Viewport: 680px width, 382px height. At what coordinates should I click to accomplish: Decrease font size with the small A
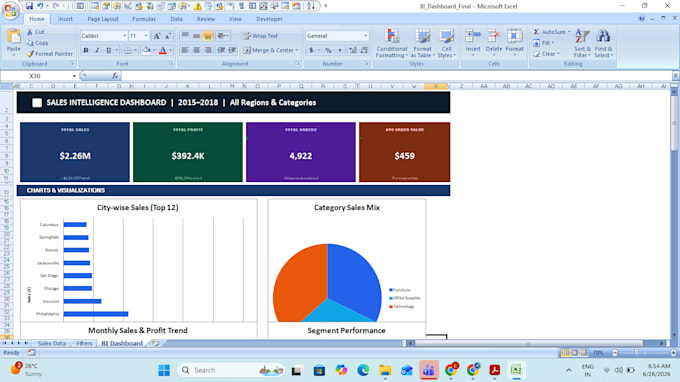coord(168,36)
